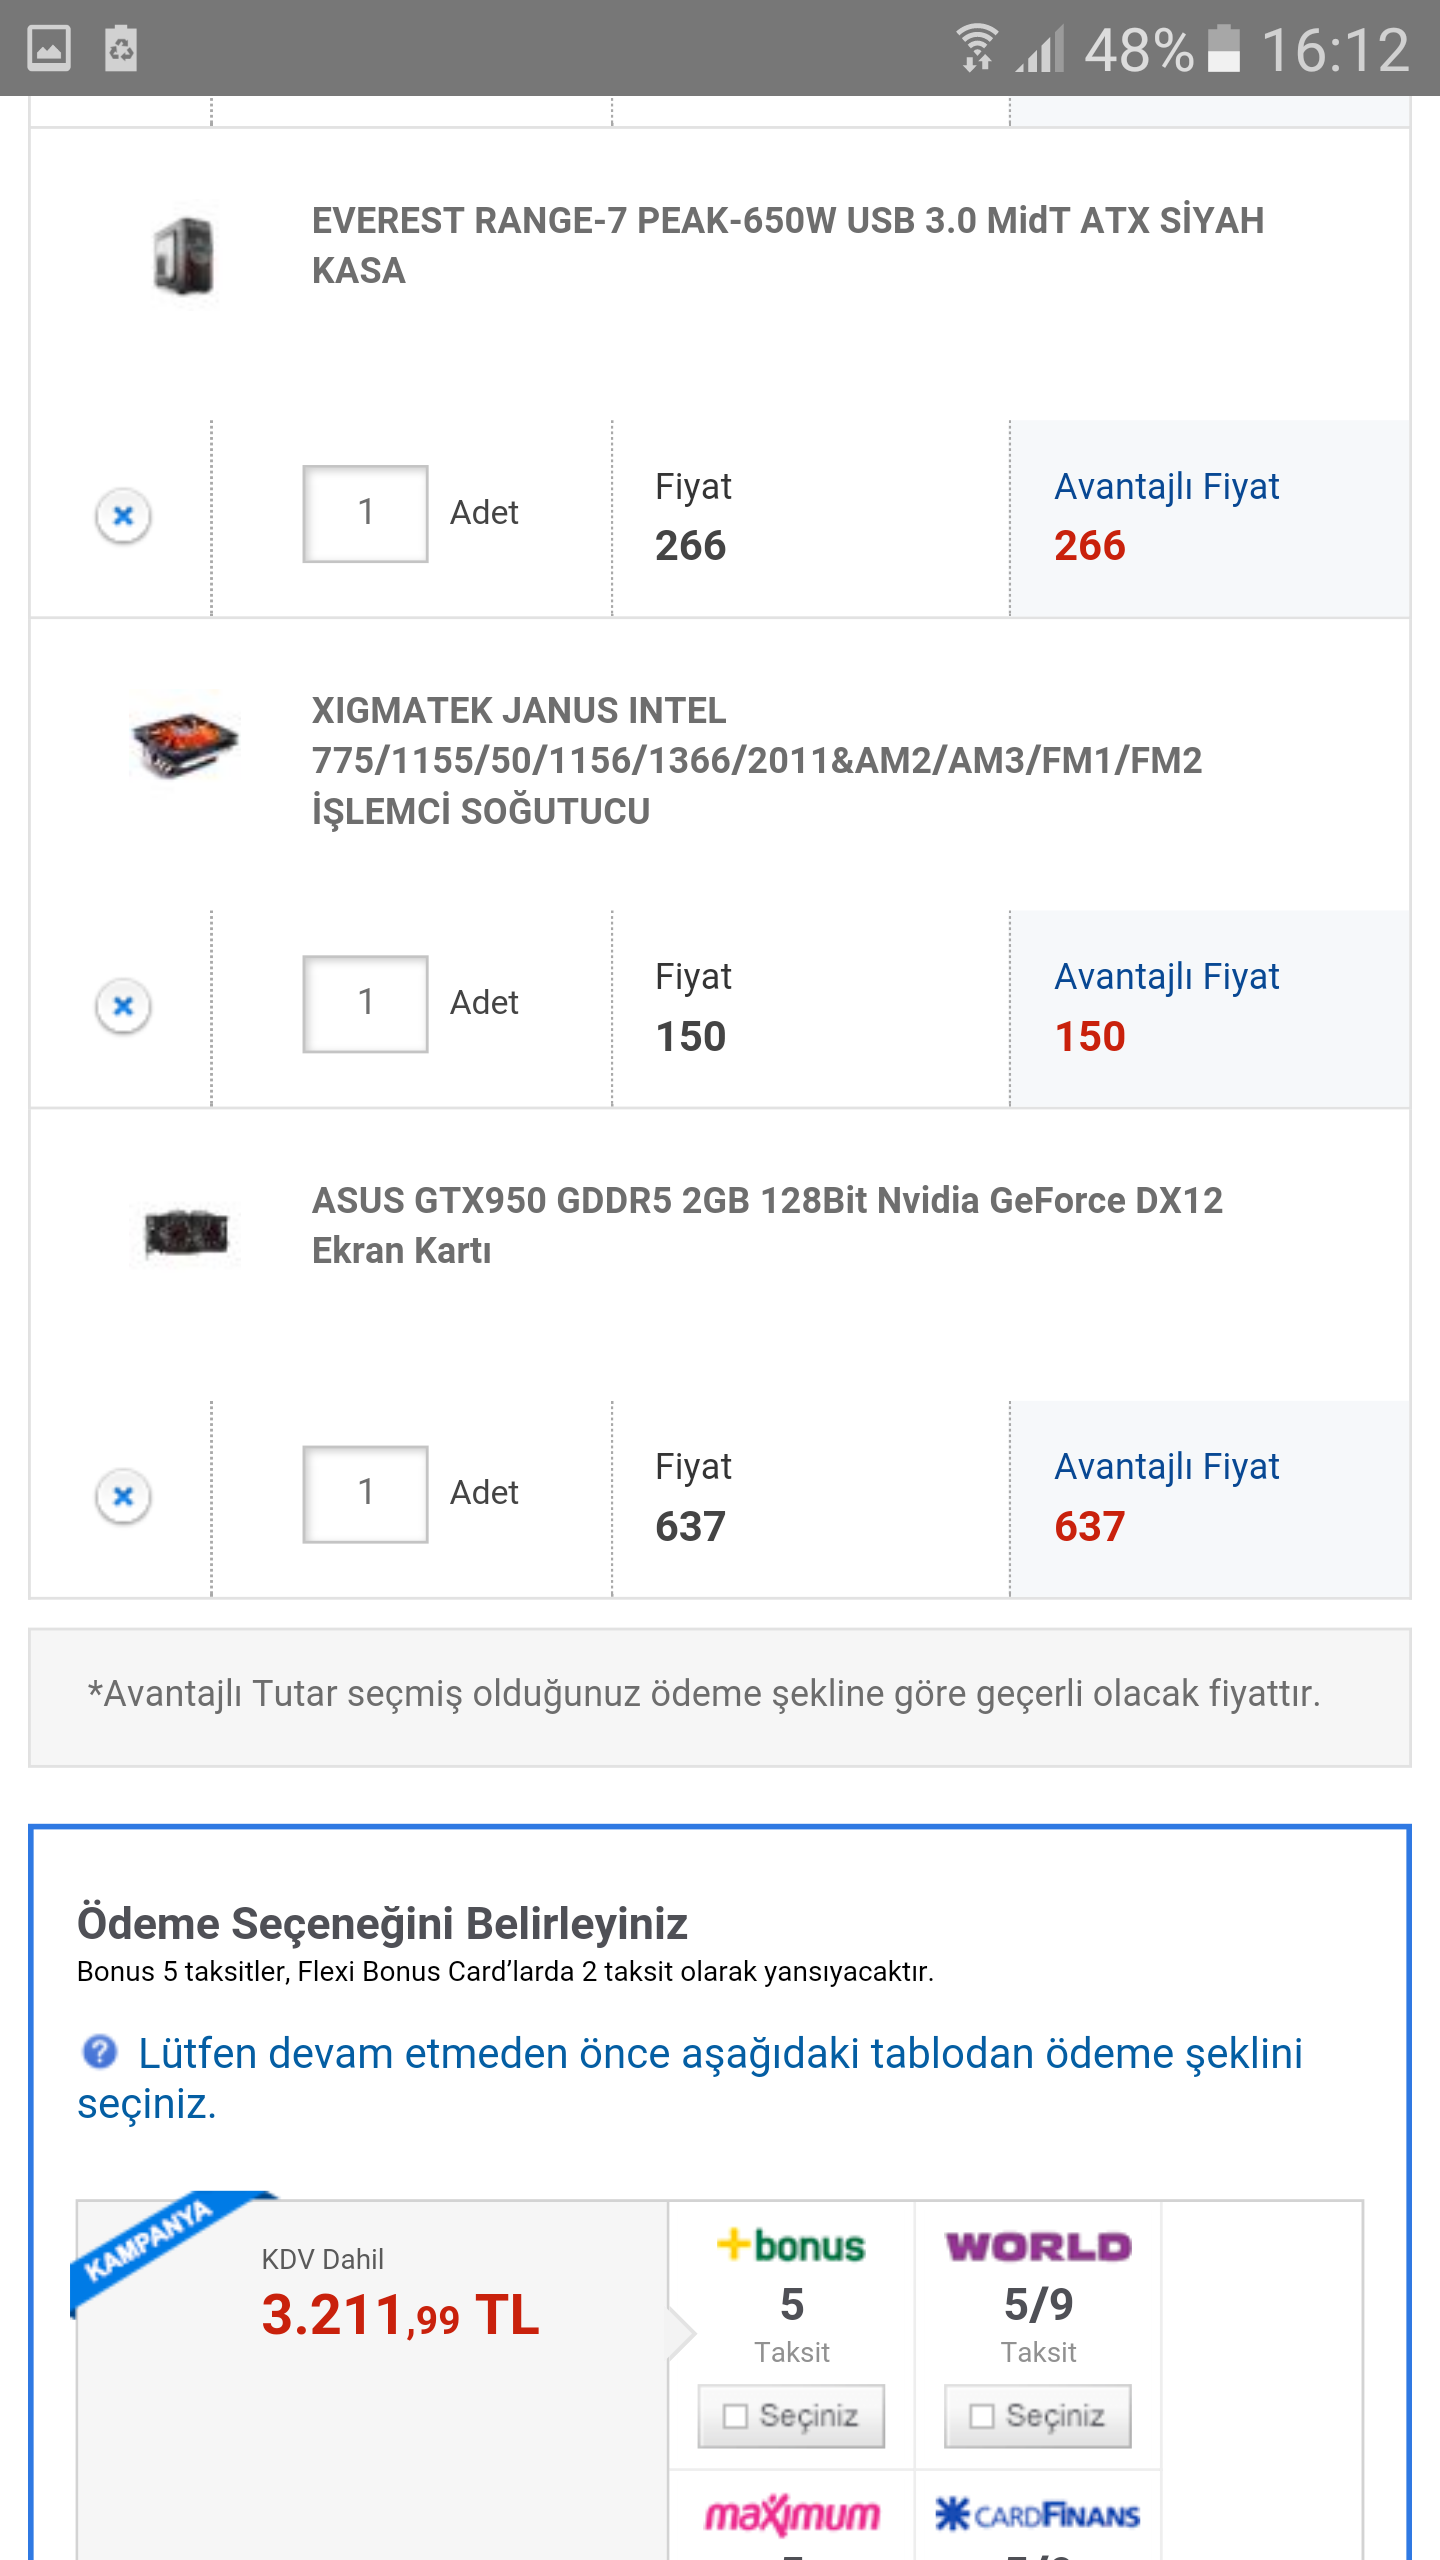This screenshot has height=2560, width=1440.
Task: Tap the ASUS GTX950 graphics card thumbnail
Action: tap(186, 1233)
